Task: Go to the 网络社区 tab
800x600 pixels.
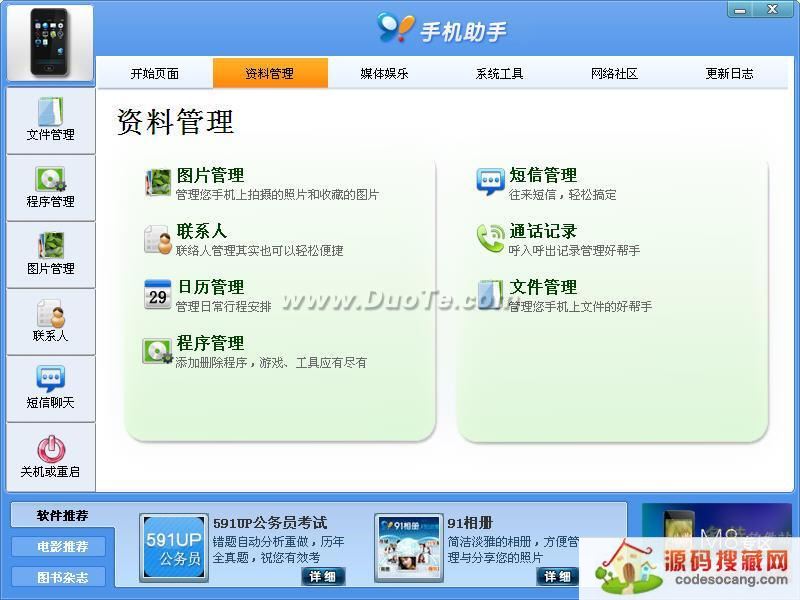Action: tap(614, 74)
